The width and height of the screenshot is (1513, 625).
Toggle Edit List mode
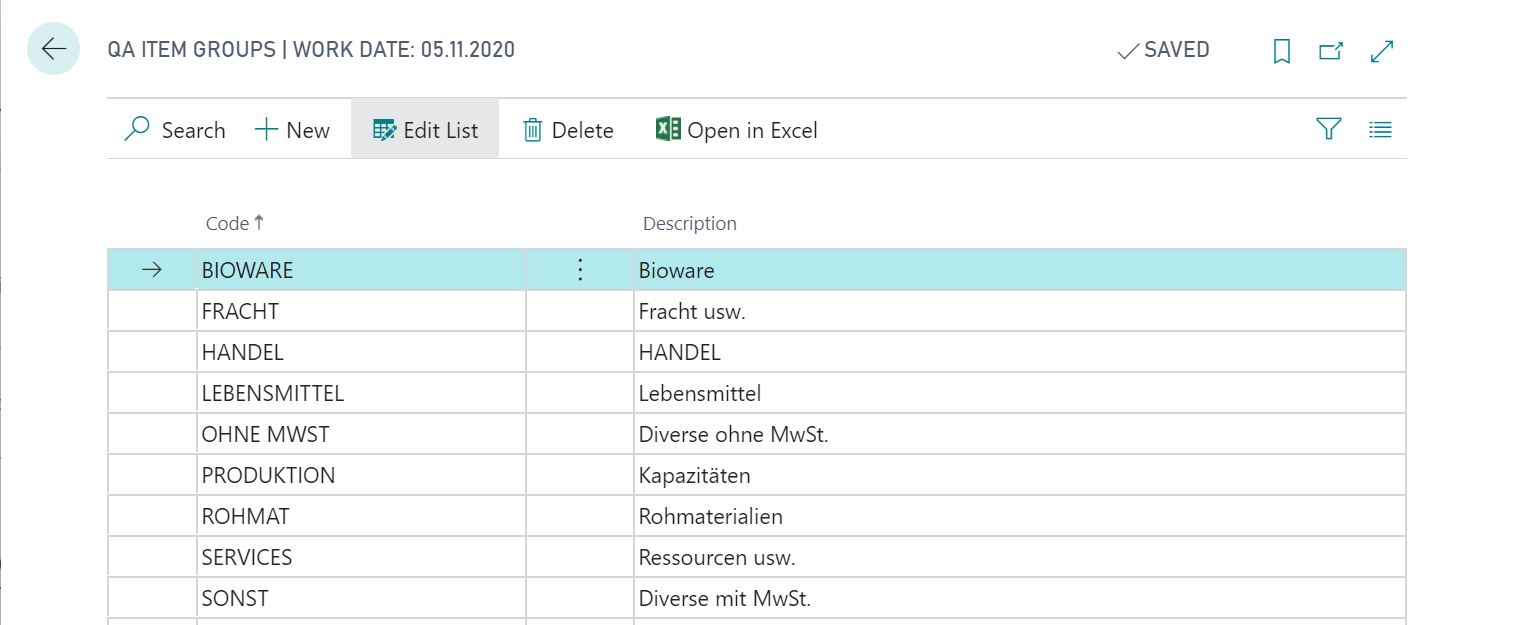(425, 130)
